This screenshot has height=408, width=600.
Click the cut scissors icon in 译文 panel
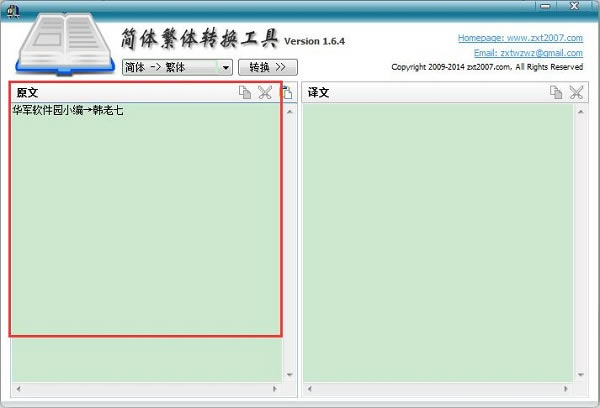coord(576,93)
